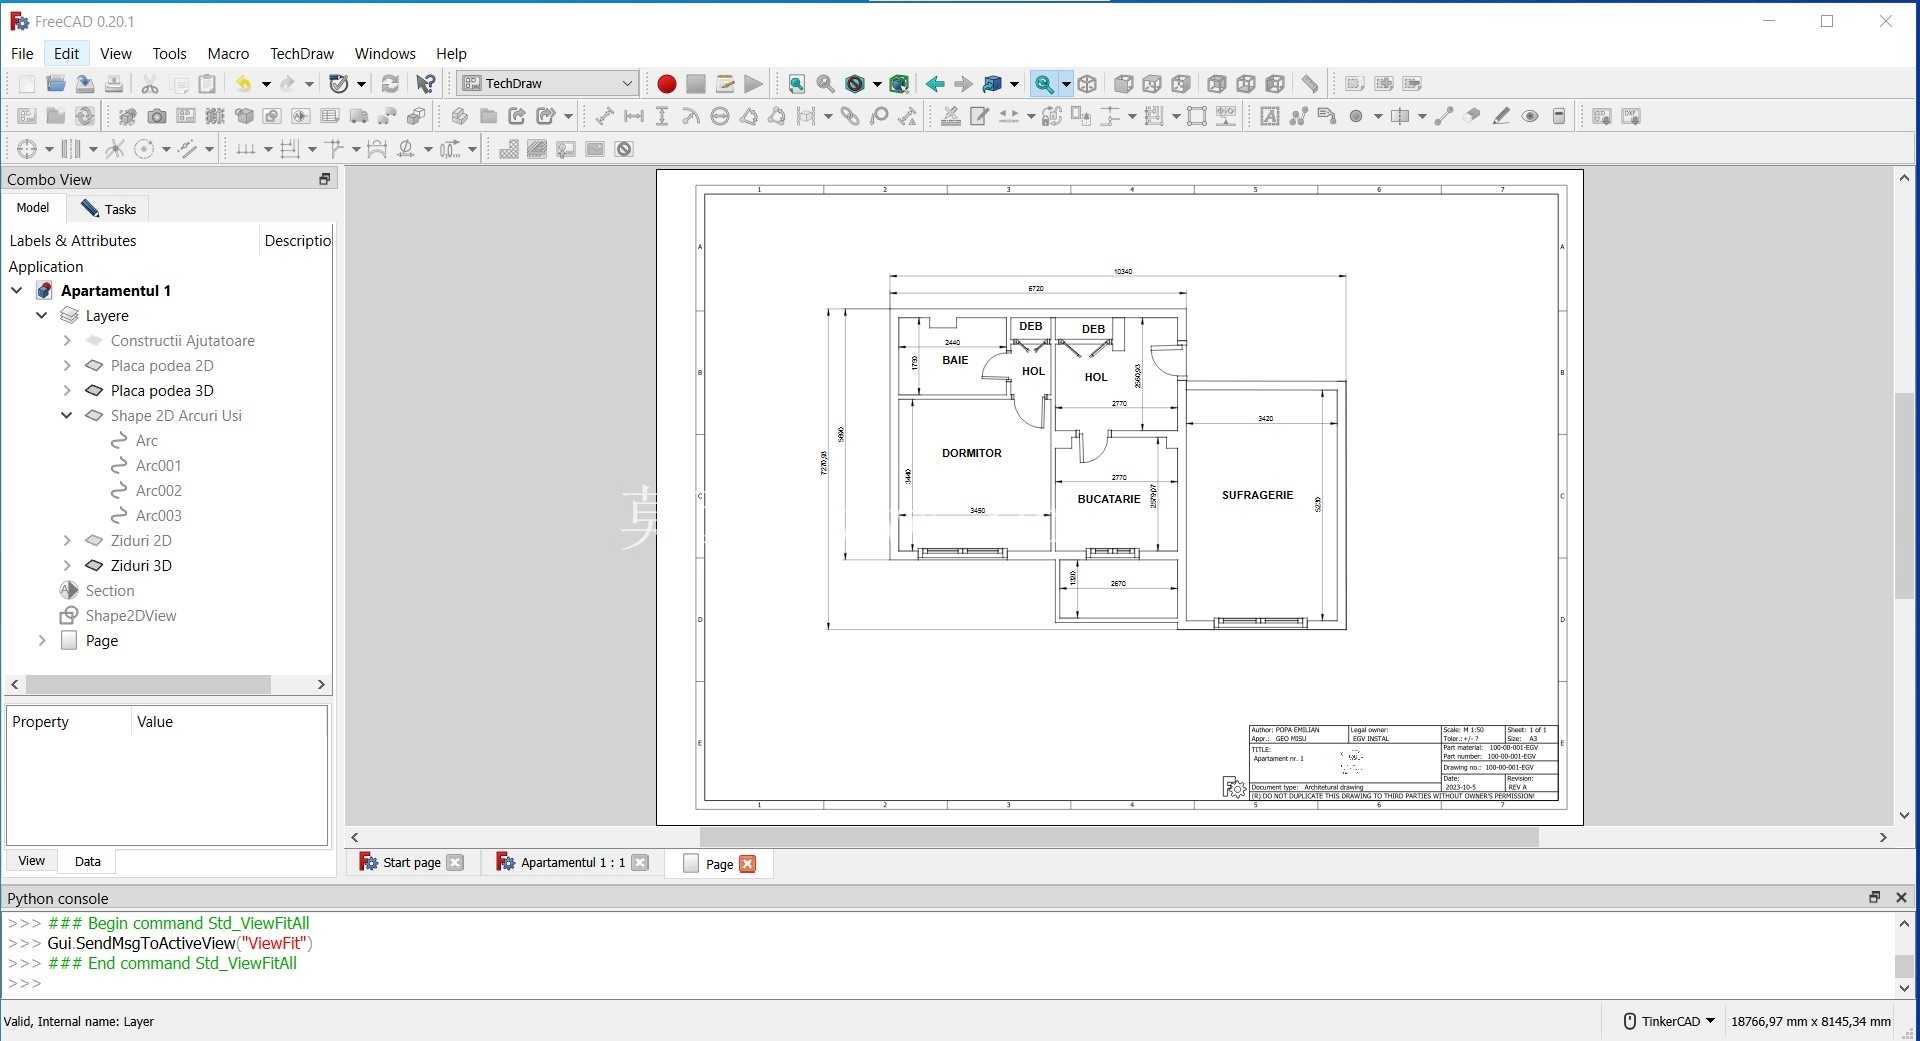Close the Page document tab

pyautogui.click(x=747, y=864)
